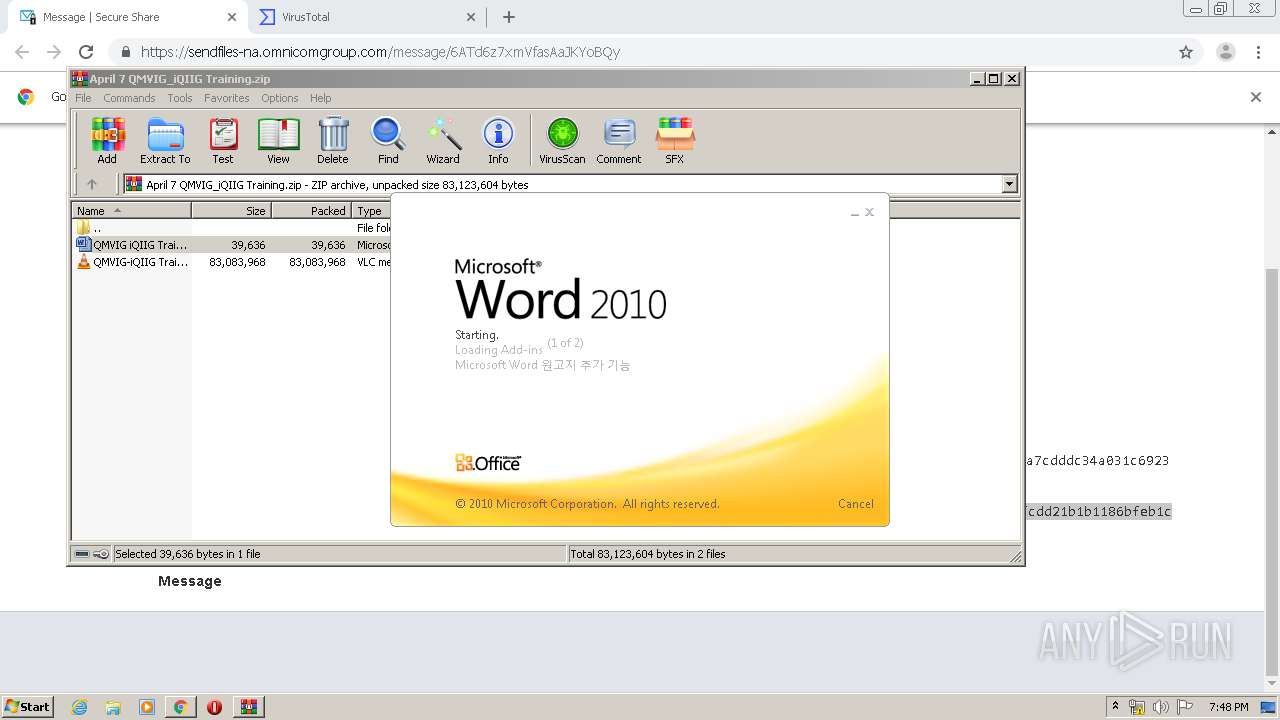Open the Favorites menu
Viewport: 1280px width, 720px height.
[x=227, y=98]
